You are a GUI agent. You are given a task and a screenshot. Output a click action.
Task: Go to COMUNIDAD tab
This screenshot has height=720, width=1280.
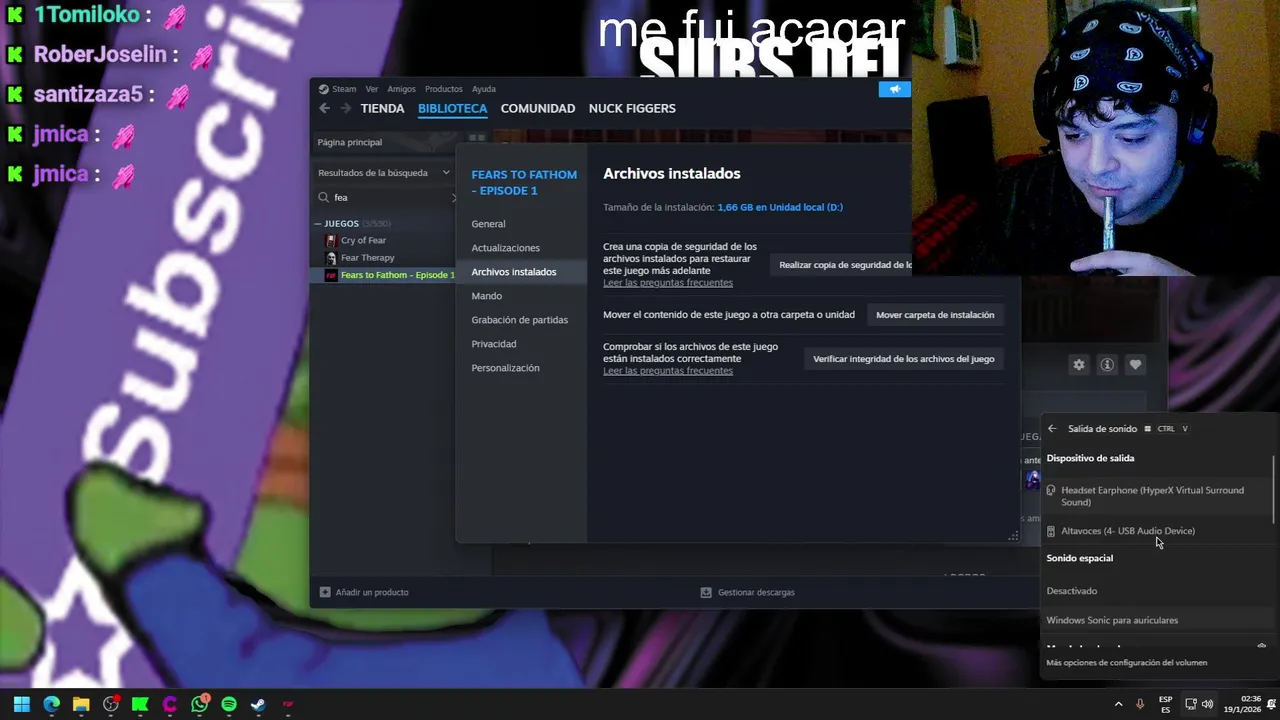point(538,108)
